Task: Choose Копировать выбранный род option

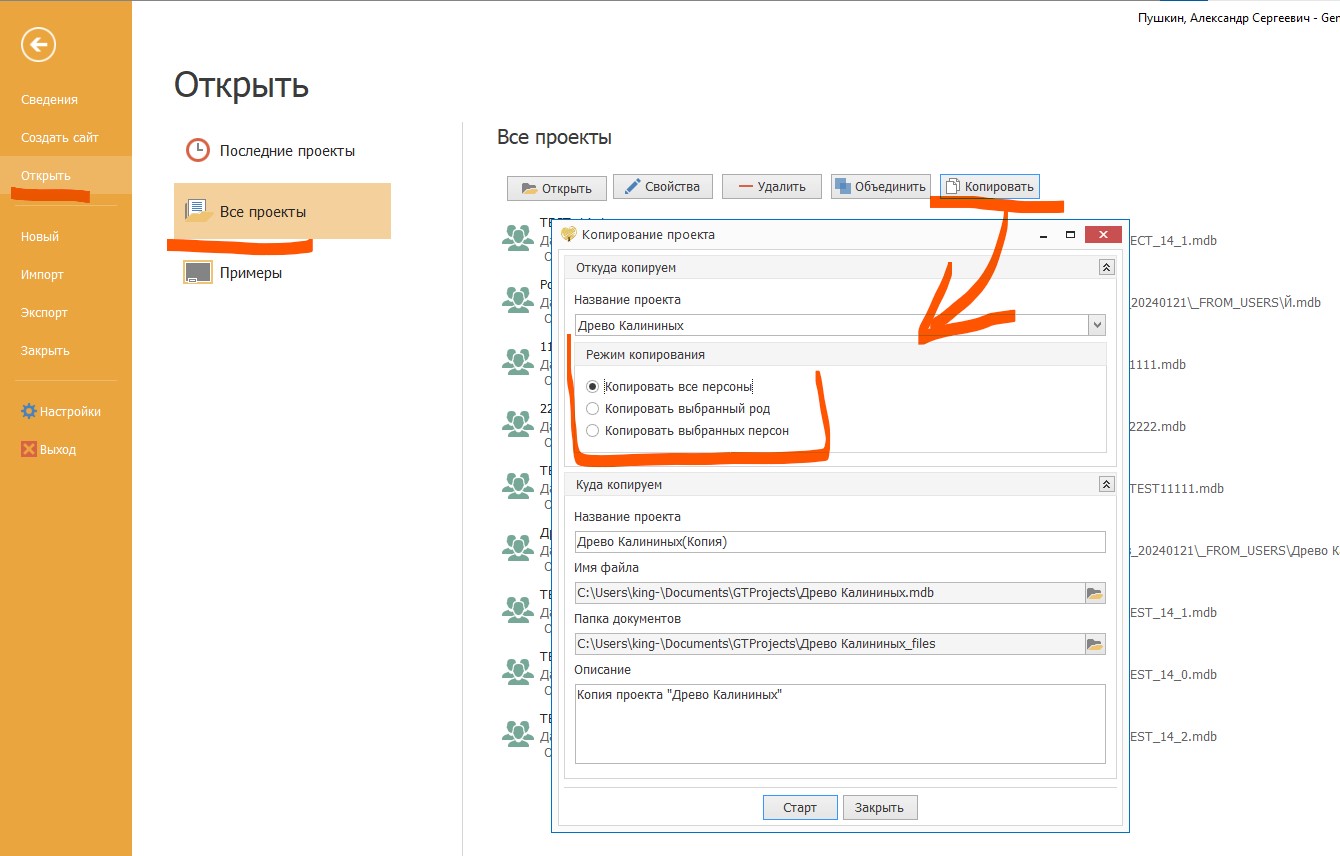Action: tap(593, 408)
